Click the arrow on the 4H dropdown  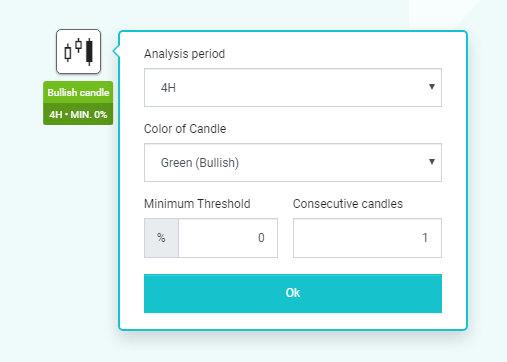pos(432,87)
